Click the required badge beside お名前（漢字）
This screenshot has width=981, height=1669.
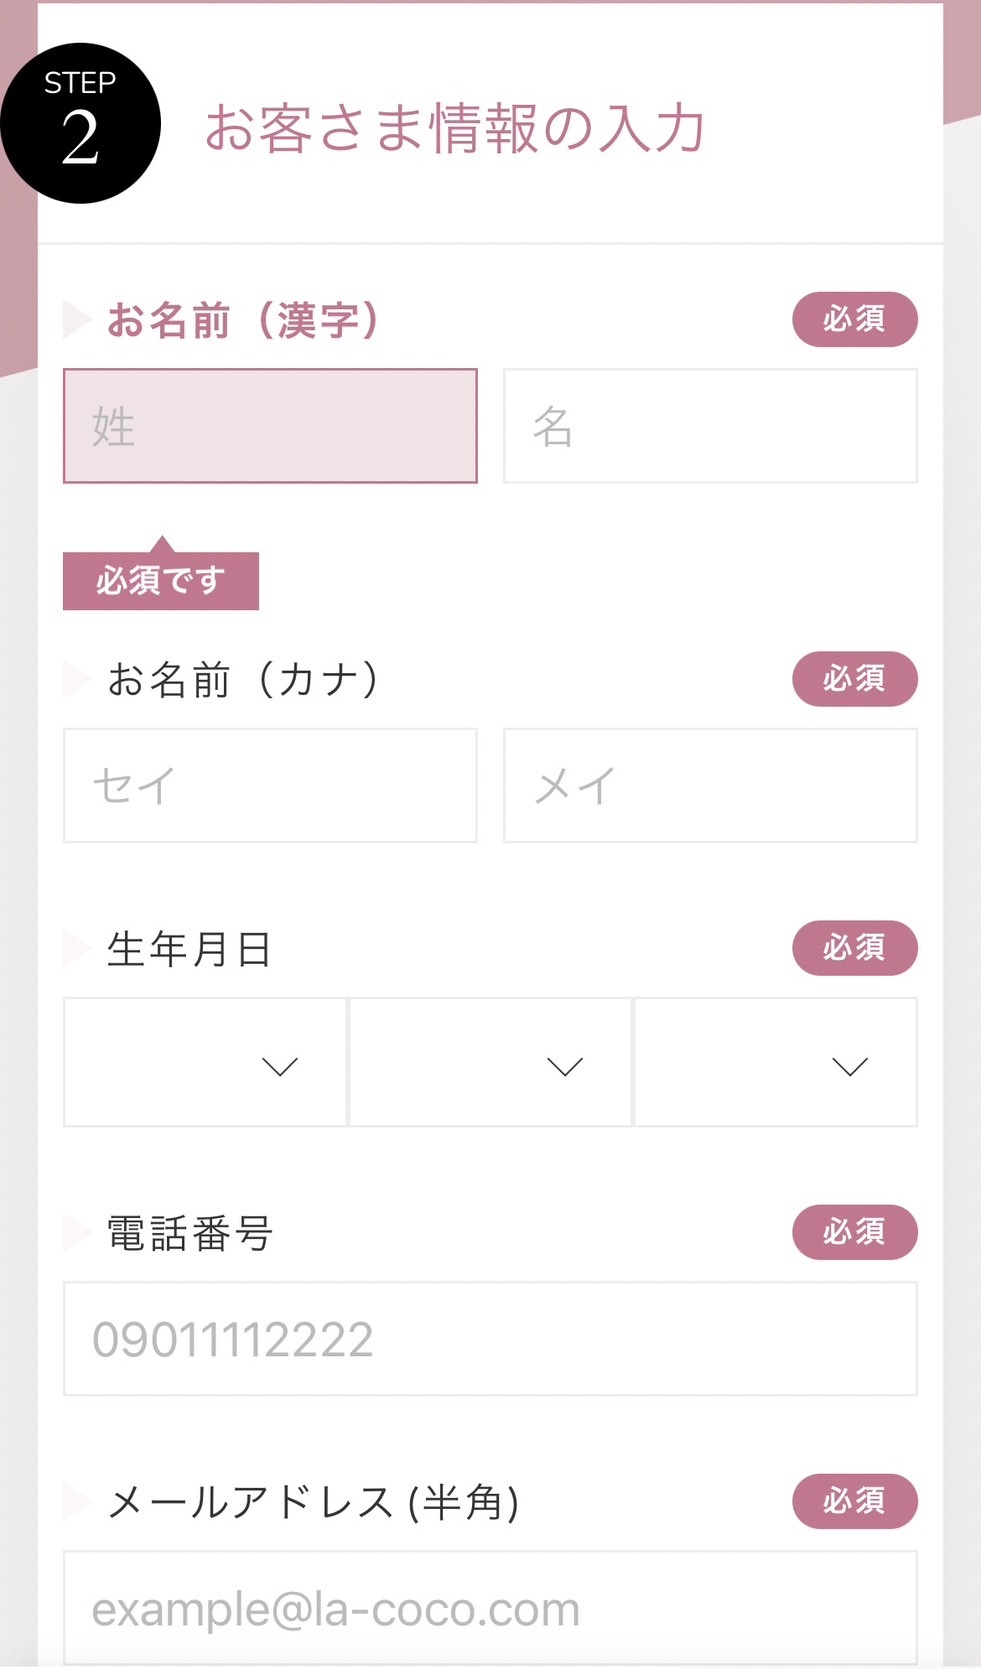(854, 320)
